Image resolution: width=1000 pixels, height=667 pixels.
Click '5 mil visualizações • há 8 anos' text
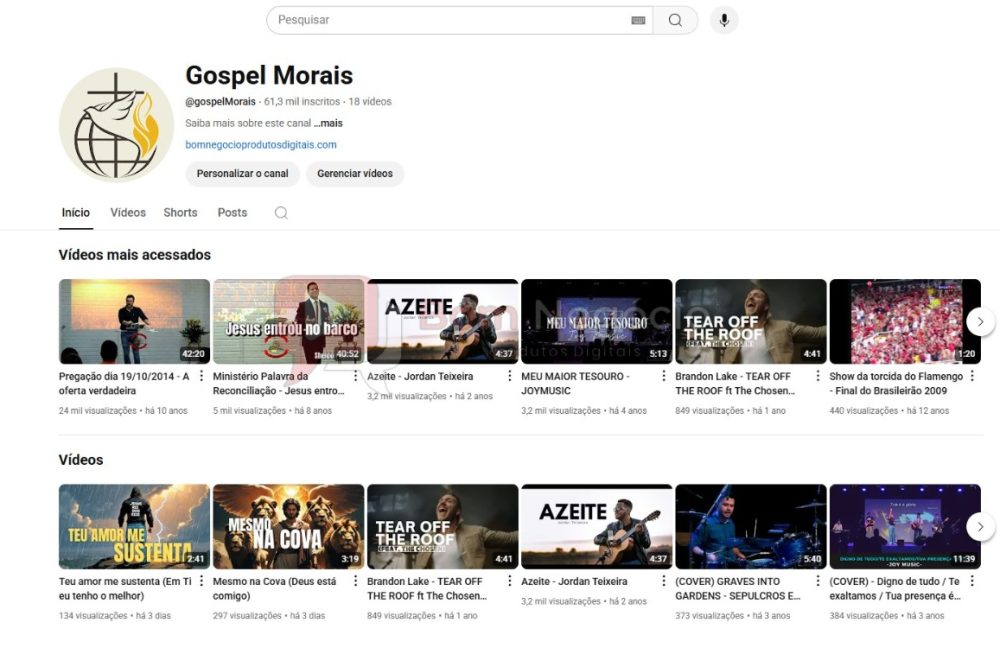(x=272, y=411)
